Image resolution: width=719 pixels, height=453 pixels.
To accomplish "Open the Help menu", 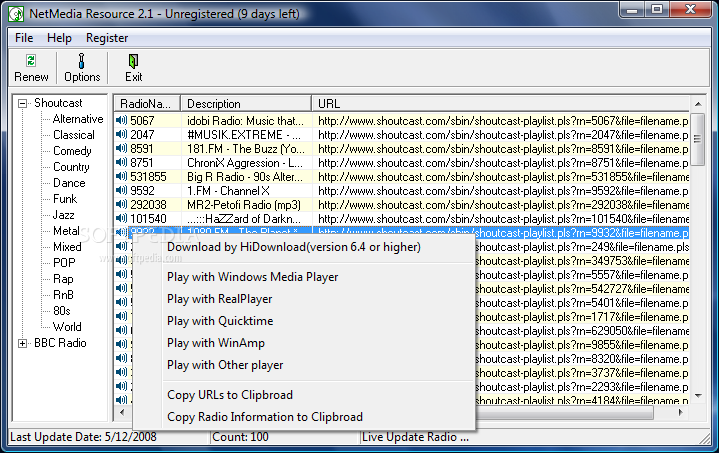I will pos(59,38).
